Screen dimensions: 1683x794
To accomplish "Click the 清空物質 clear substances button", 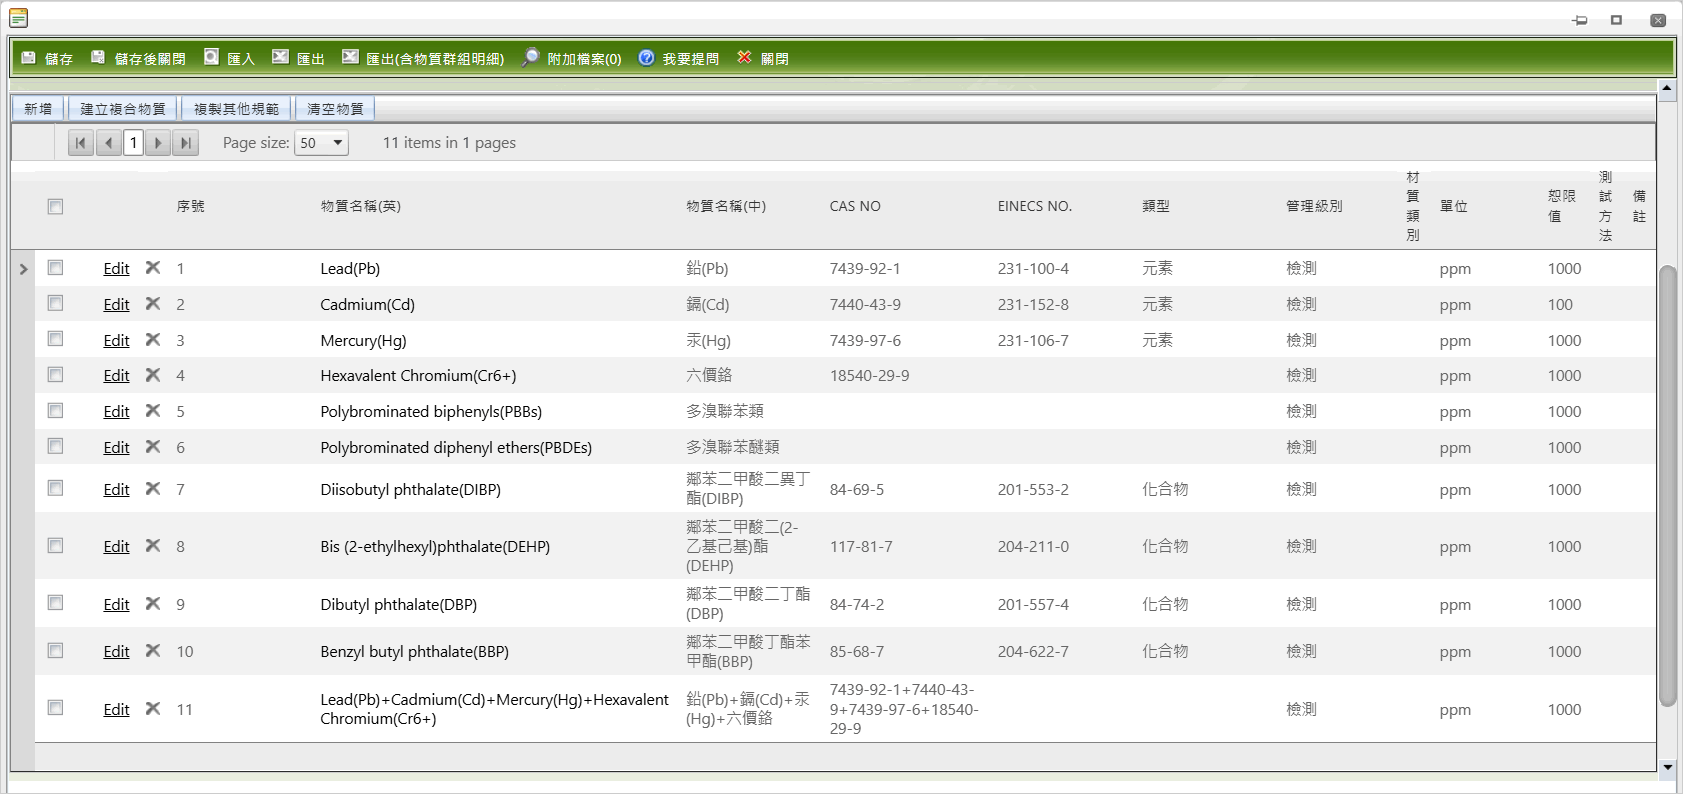I will pyautogui.click(x=335, y=108).
